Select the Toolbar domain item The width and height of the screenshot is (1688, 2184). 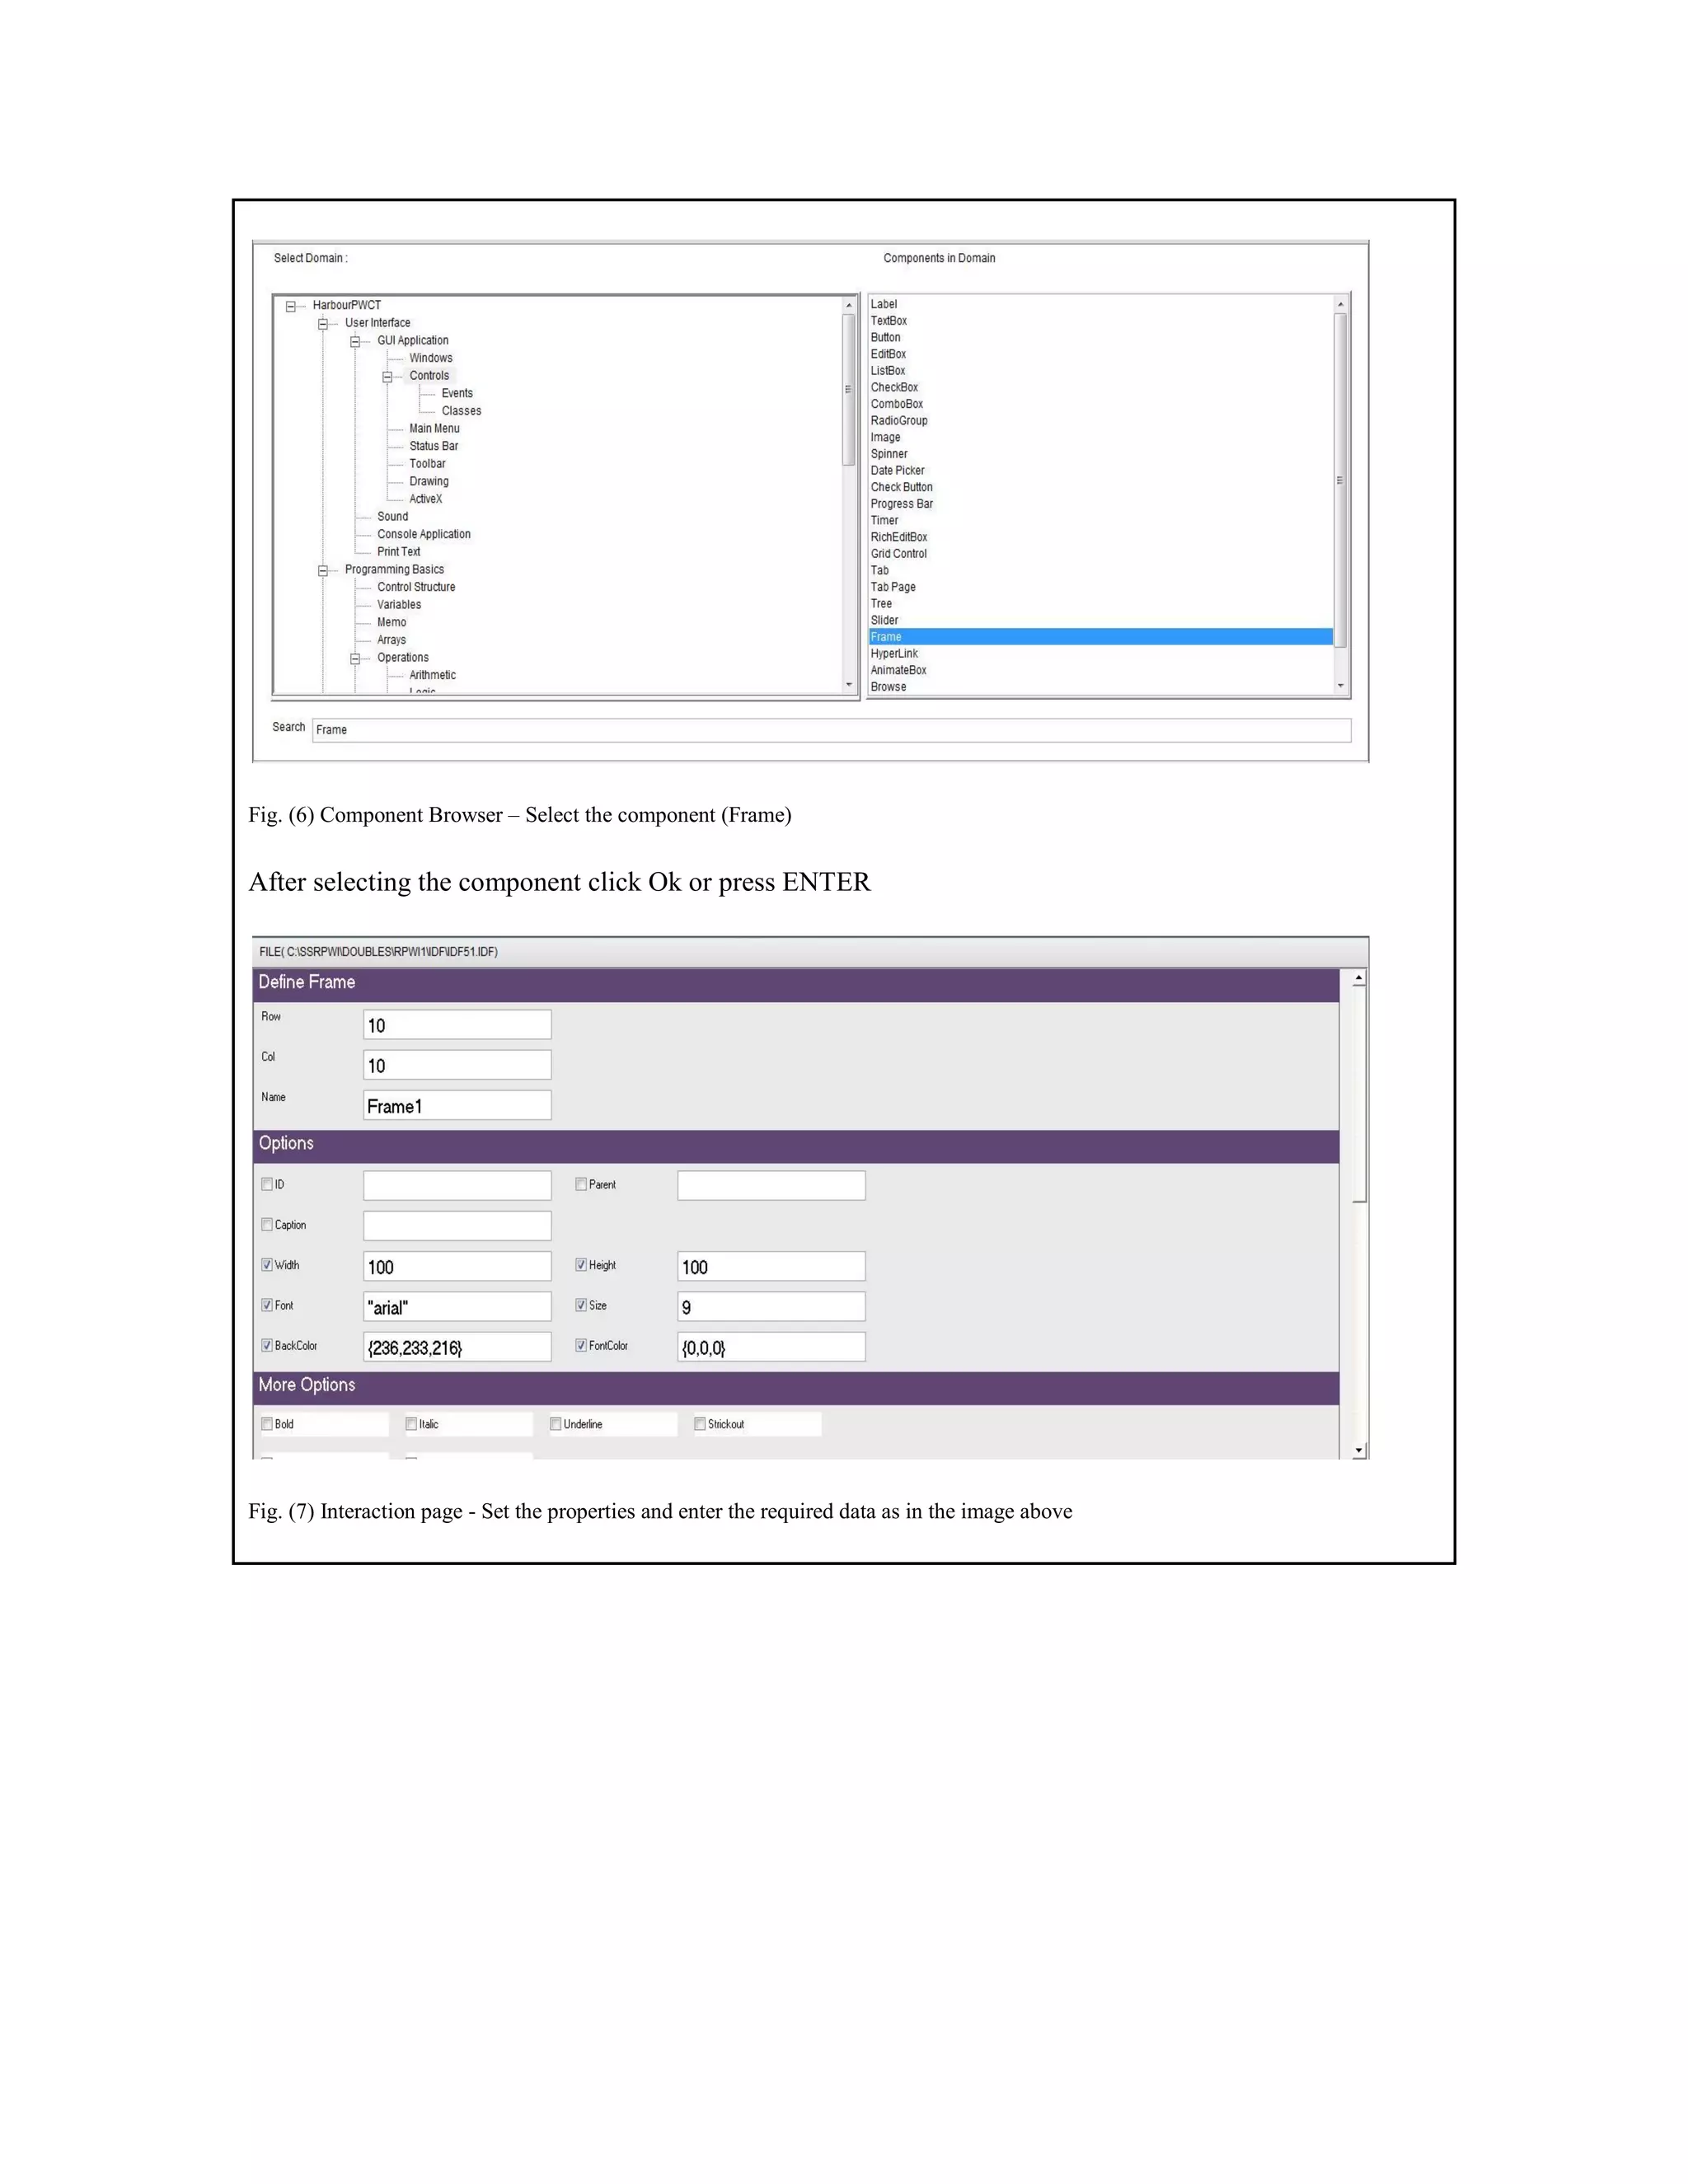click(427, 464)
